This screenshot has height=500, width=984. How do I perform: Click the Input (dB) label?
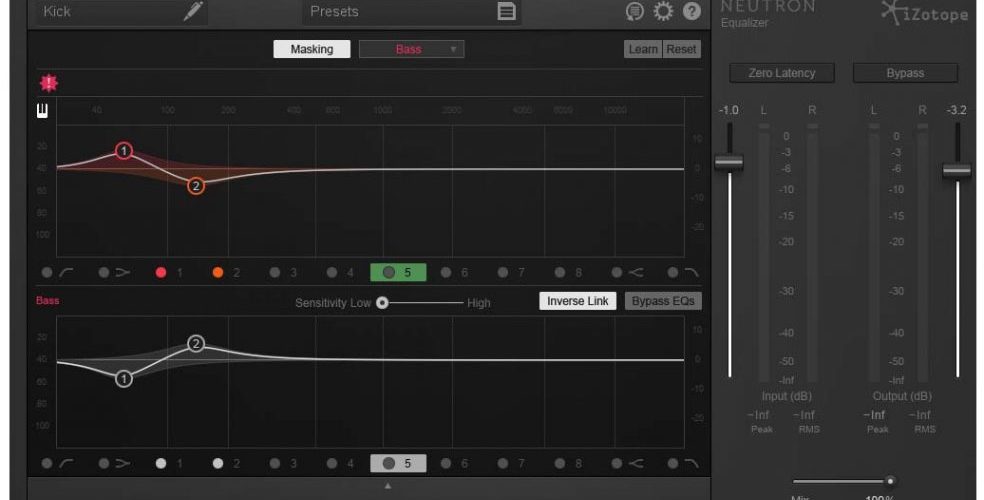786,396
